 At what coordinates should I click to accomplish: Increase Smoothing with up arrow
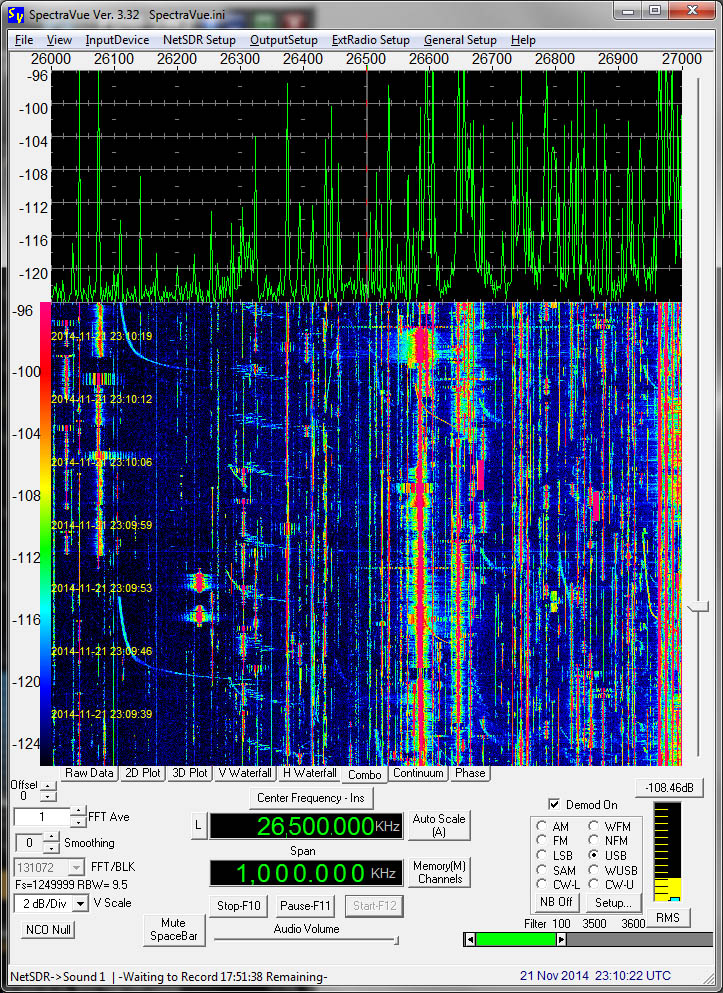[x=51, y=838]
